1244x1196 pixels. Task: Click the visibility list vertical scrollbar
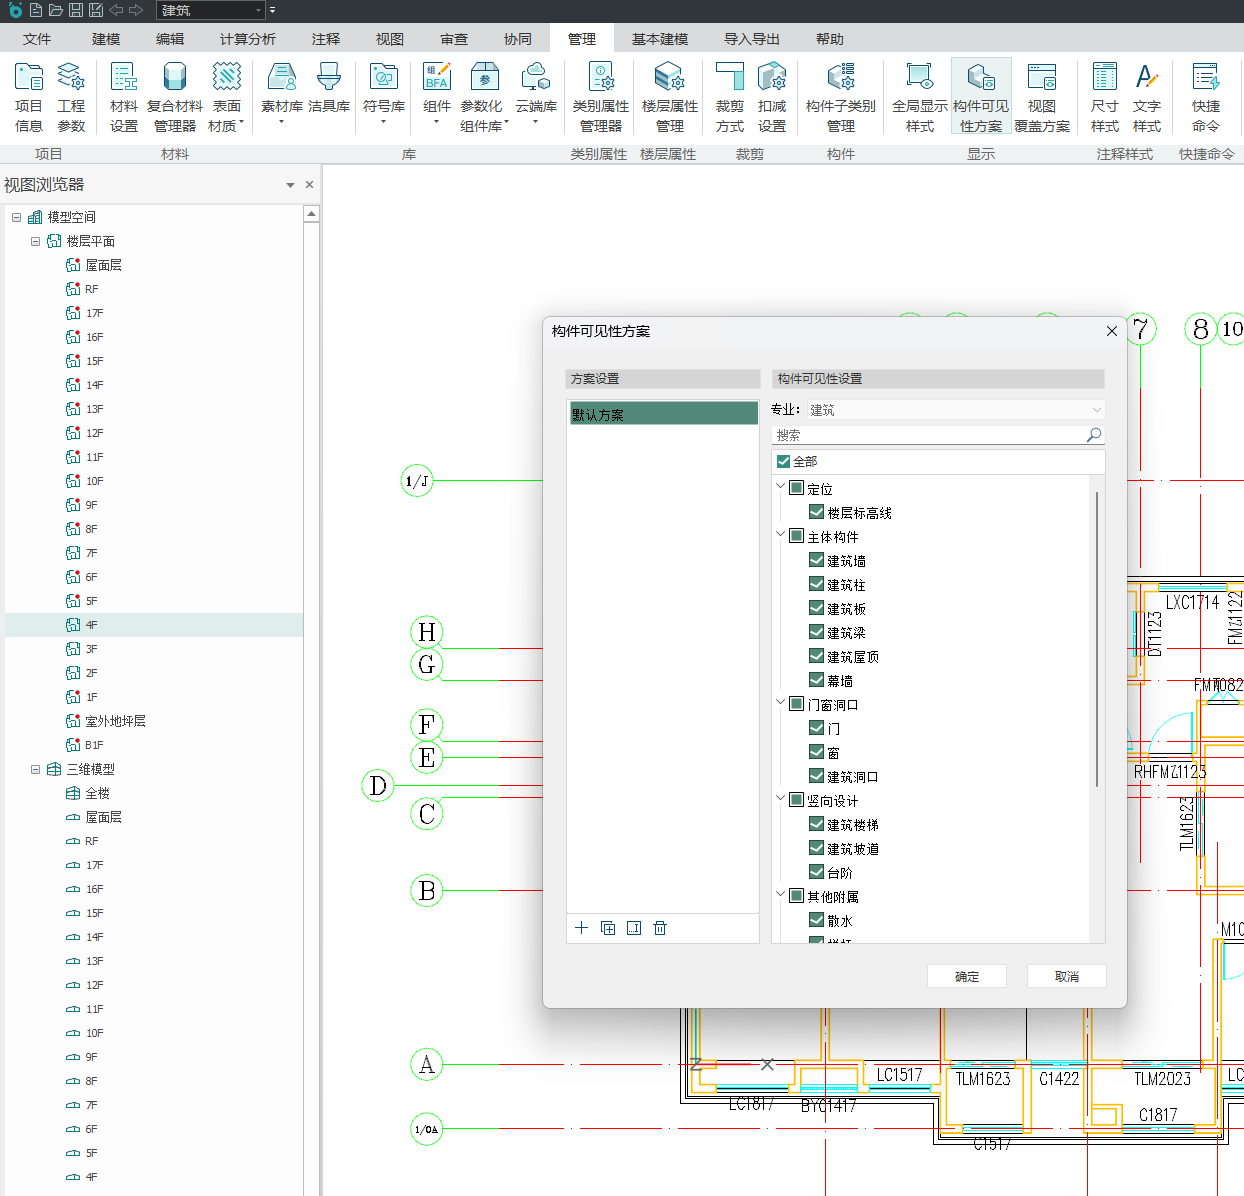(1097, 640)
